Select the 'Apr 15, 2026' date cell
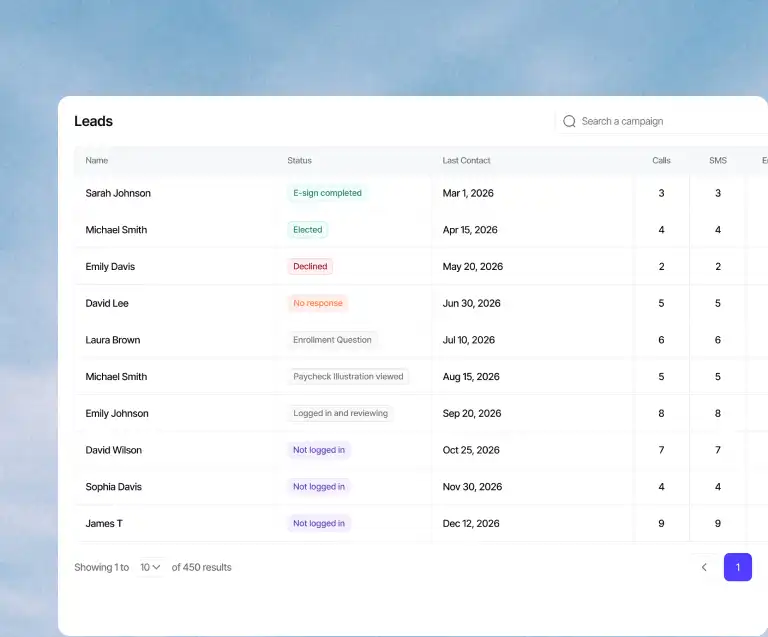The width and height of the screenshot is (768, 637). (x=470, y=230)
